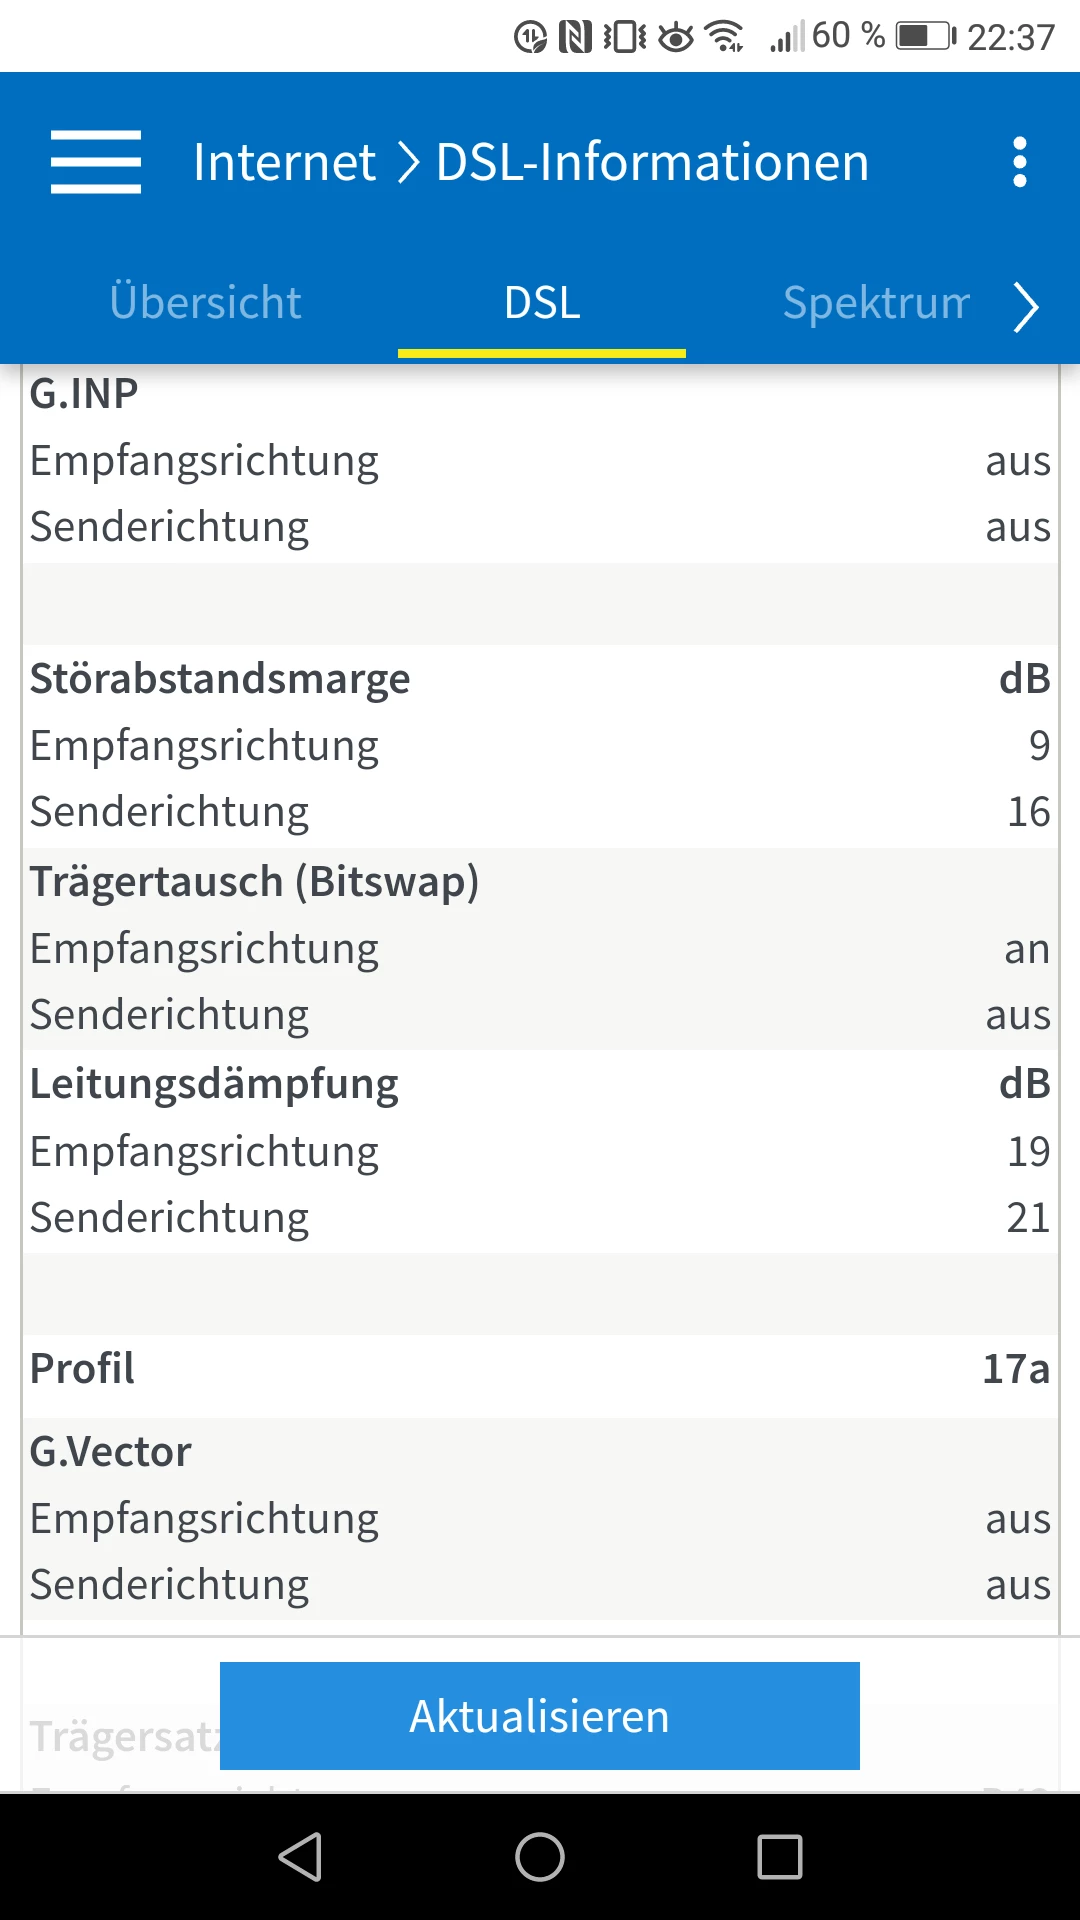This screenshot has width=1080, height=1920.
Task: Tap the Wi-Fi status icon
Action: point(724,37)
